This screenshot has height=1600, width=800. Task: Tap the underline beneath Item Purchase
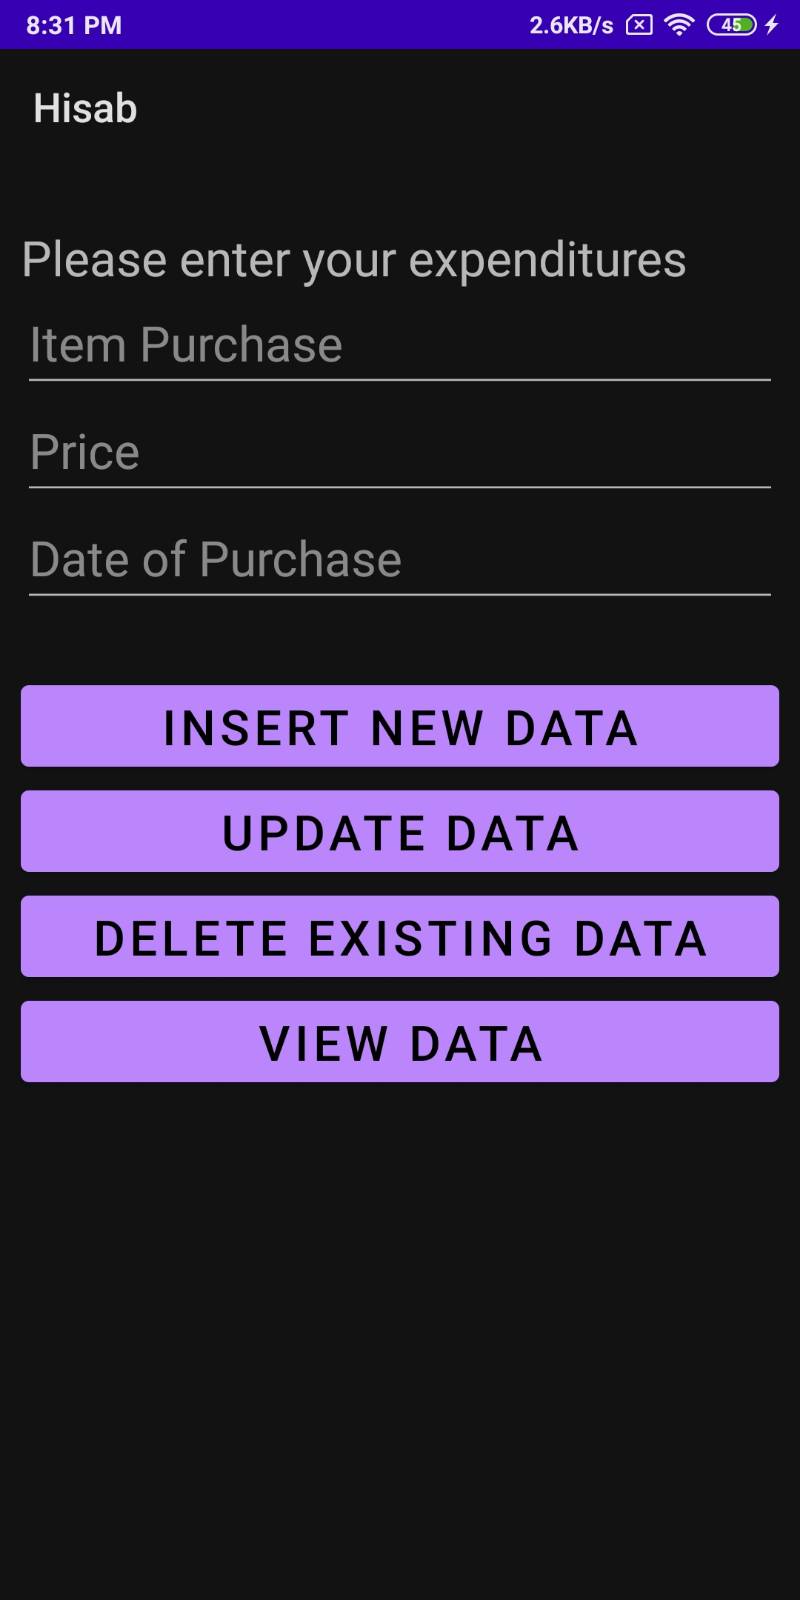tap(400, 380)
